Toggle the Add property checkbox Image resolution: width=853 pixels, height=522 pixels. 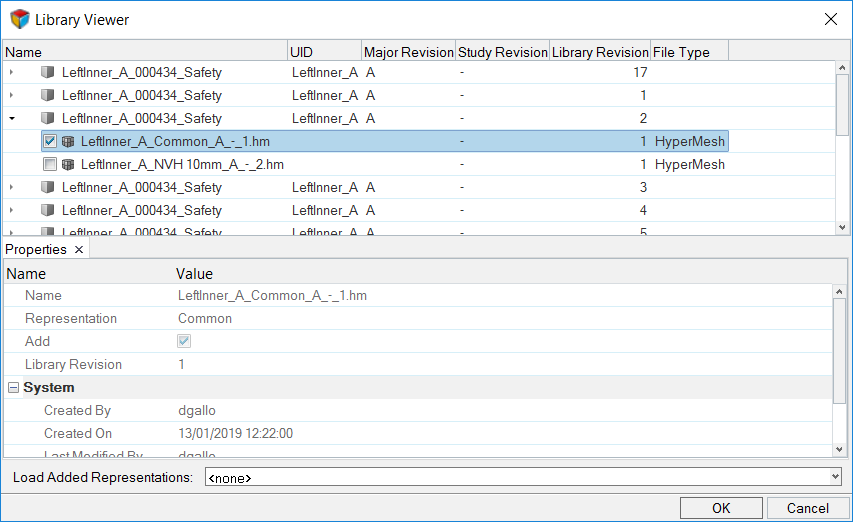(184, 341)
